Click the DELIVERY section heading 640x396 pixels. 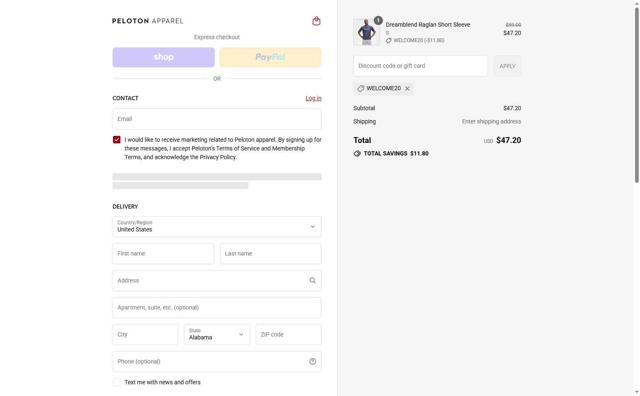point(125,207)
